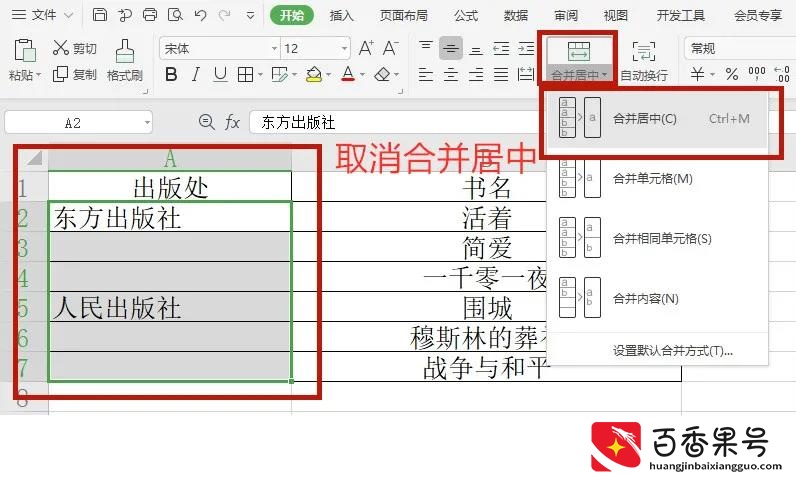Toggle middle vertical alignment
Viewport: 796px width, 477px height.
(451, 49)
